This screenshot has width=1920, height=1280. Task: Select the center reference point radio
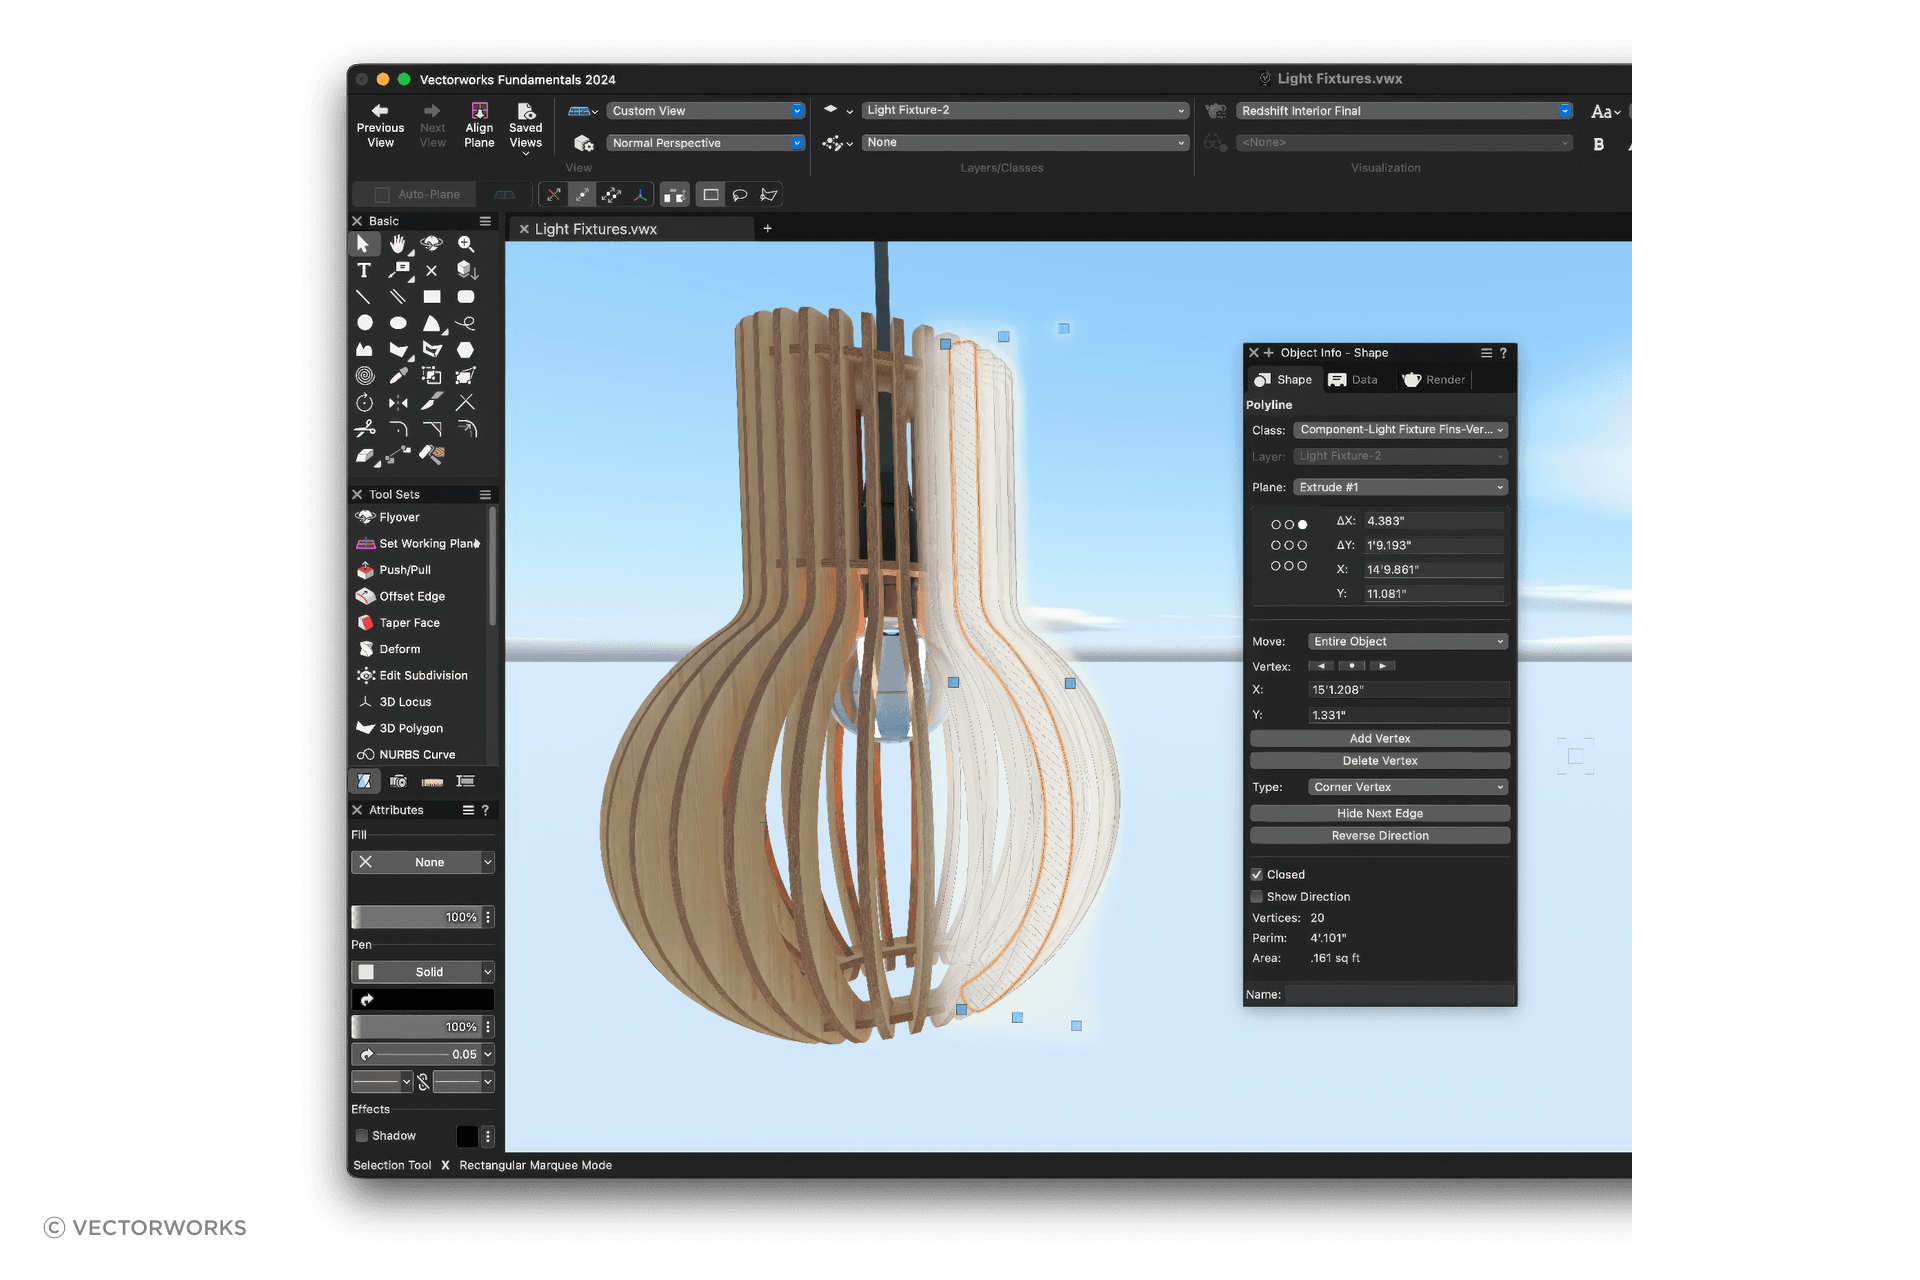[x=1289, y=546]
